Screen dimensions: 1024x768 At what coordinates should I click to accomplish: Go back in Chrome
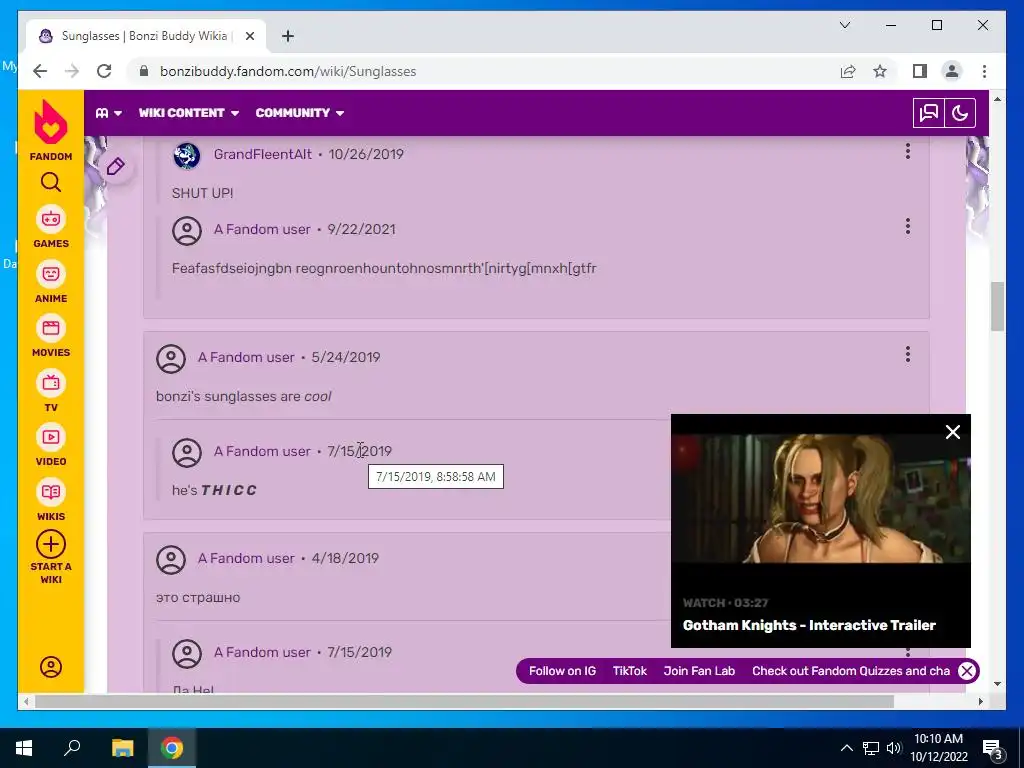click(40, 71)
